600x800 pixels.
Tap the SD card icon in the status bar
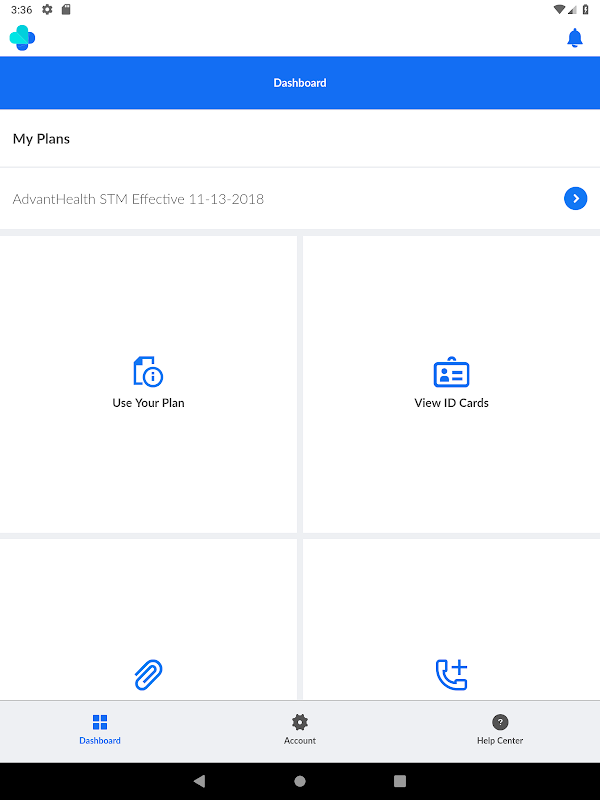(x=66, y=9)
